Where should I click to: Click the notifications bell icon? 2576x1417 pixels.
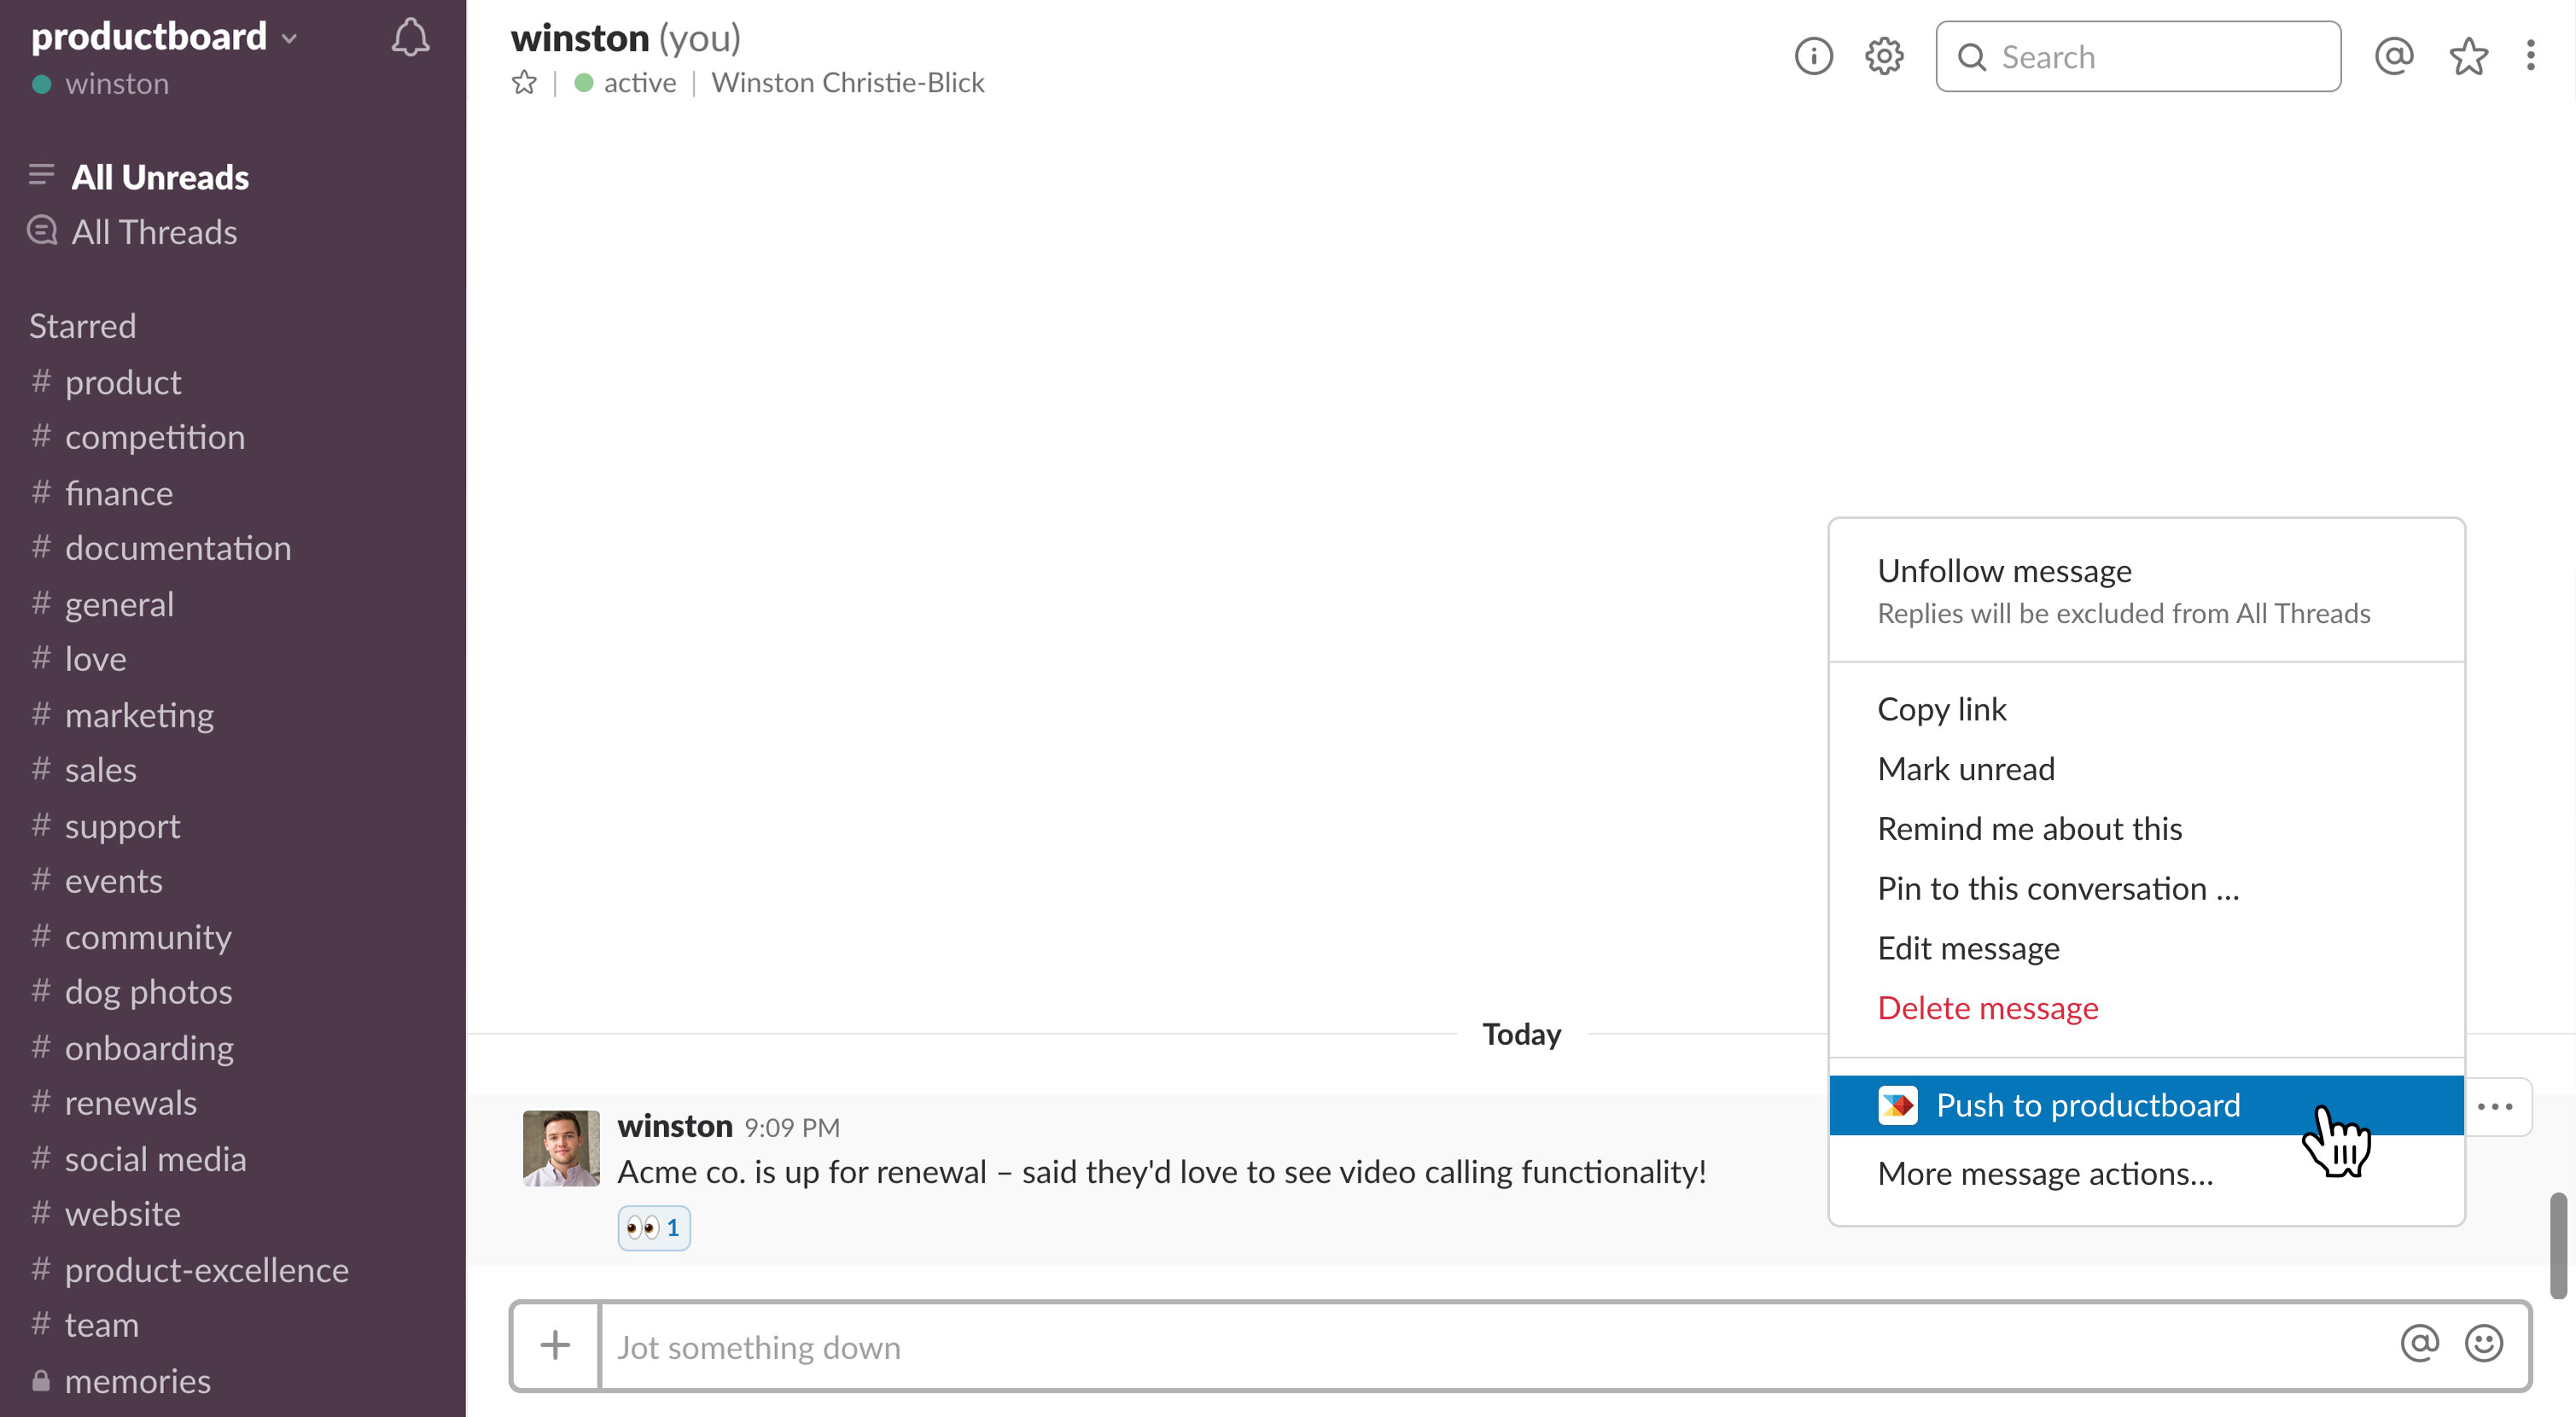coord(410,38)
